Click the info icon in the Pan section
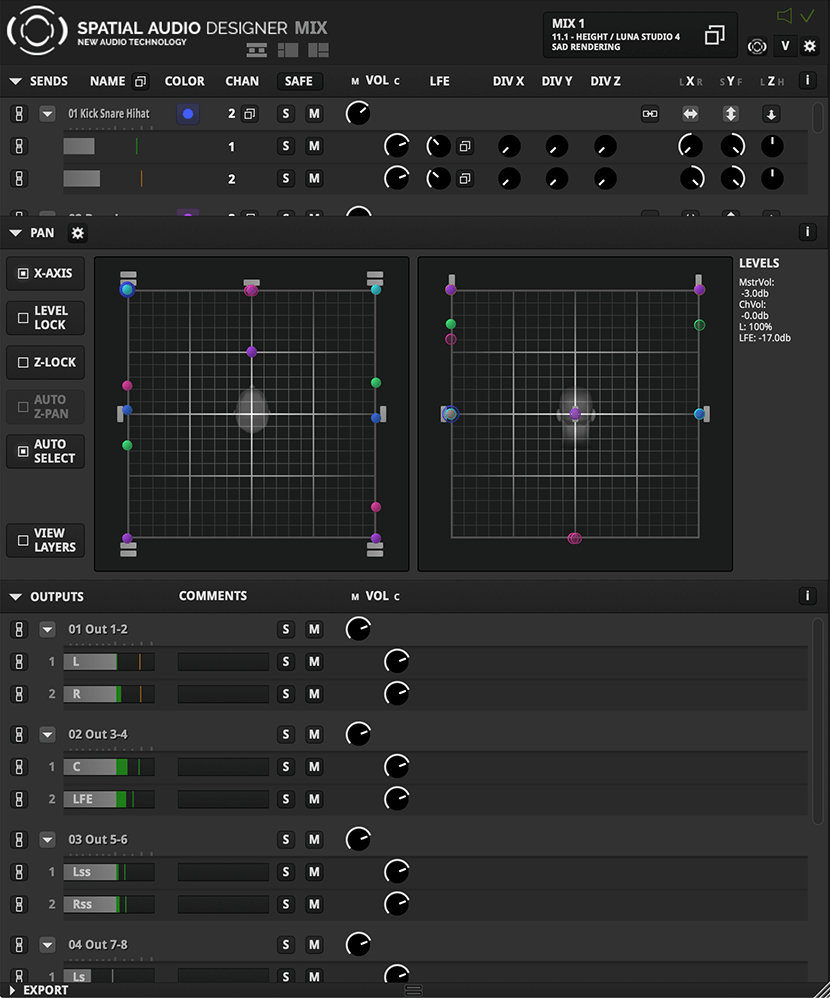This screenshot has width=830, height=998. [807, 231]
